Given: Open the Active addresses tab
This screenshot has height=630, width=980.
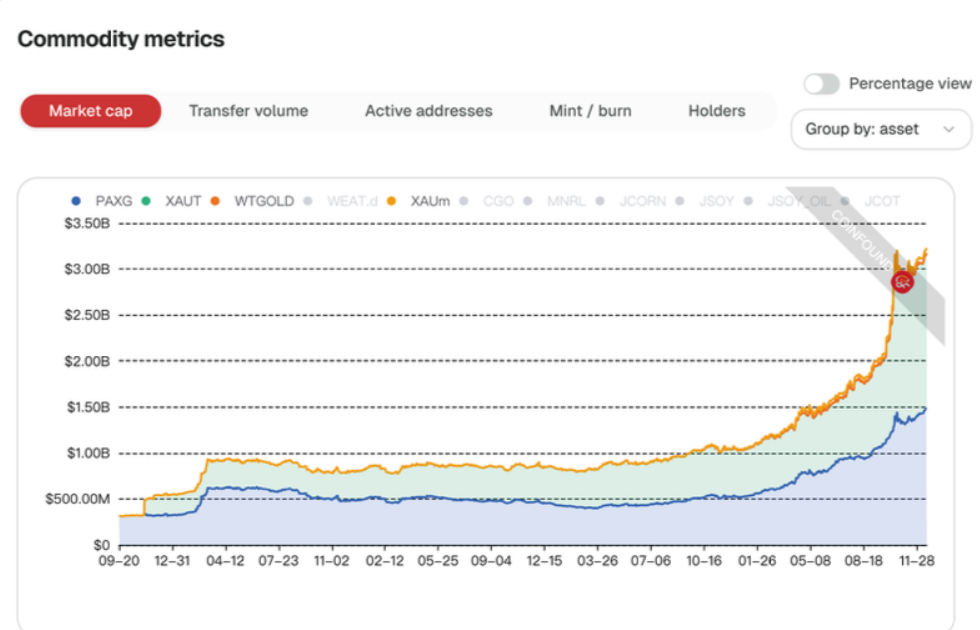Looking at the screenshot, I should [x=428, y=111].
